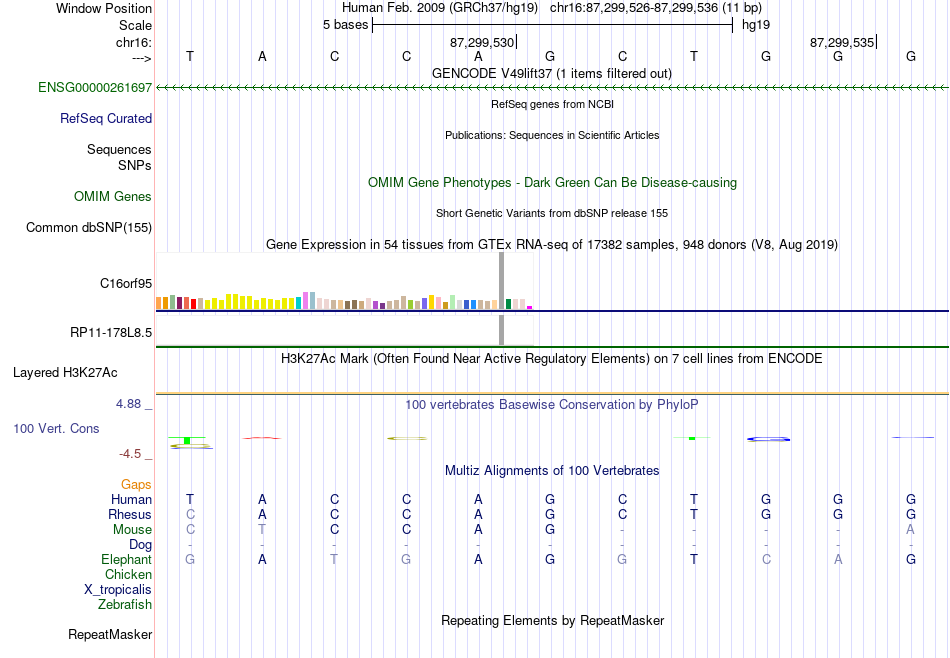Click the green PhyloP bar under the first base T

tap(187, 440)
